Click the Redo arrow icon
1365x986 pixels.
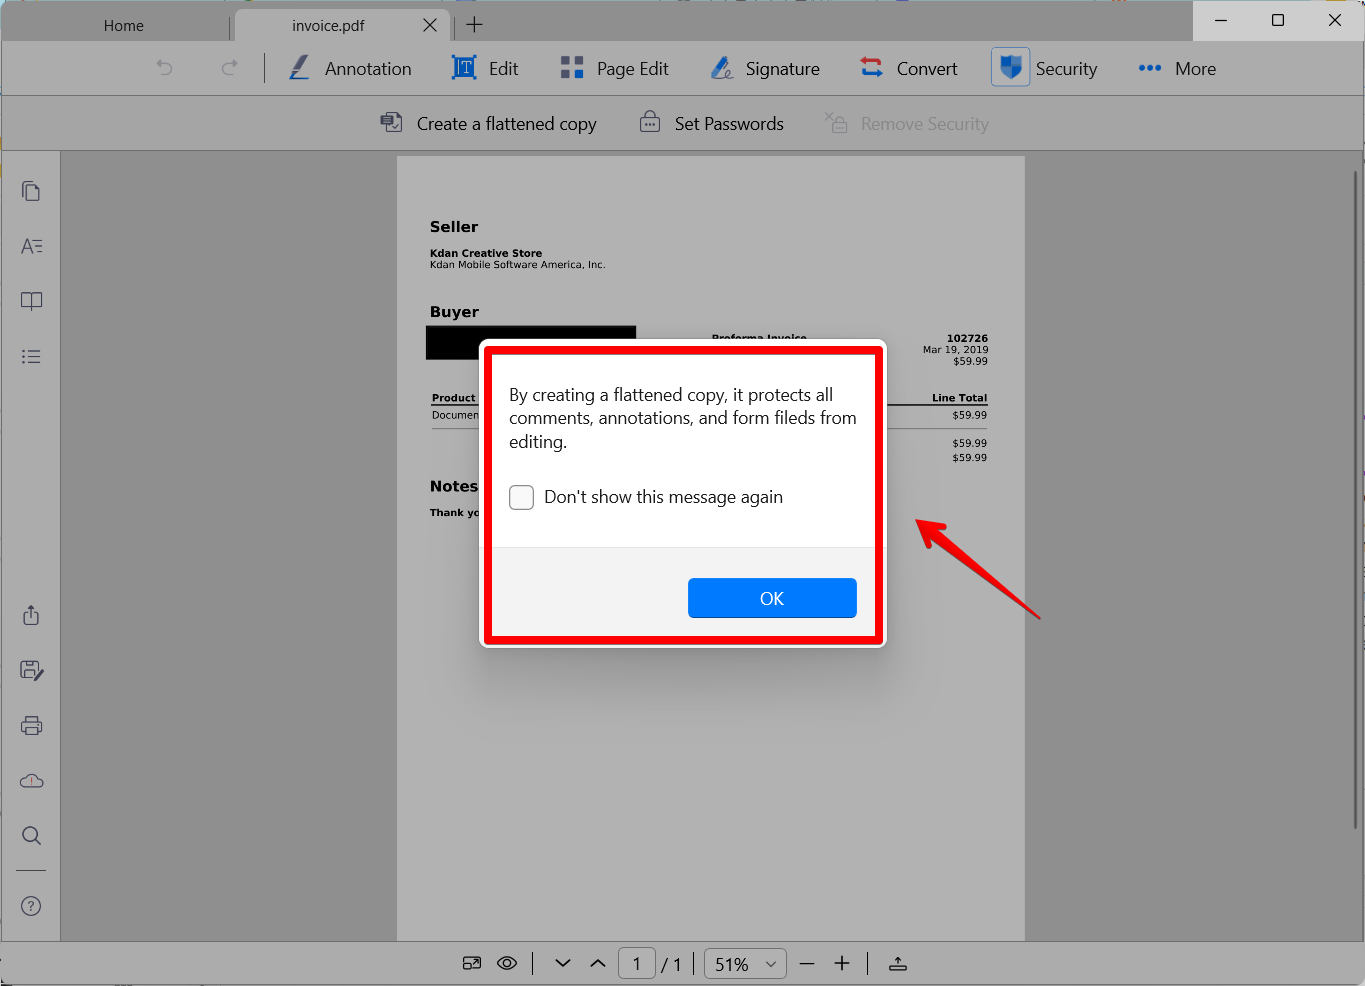(x=230, y=68)
